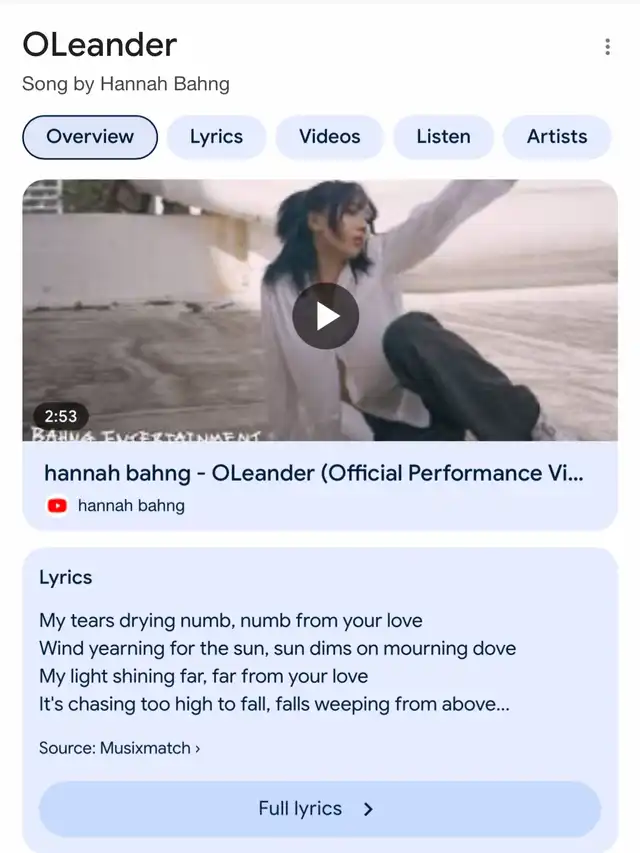Click the hannah bahng channel name
This screenshot has width=640, height=853.
coord(131,506)
